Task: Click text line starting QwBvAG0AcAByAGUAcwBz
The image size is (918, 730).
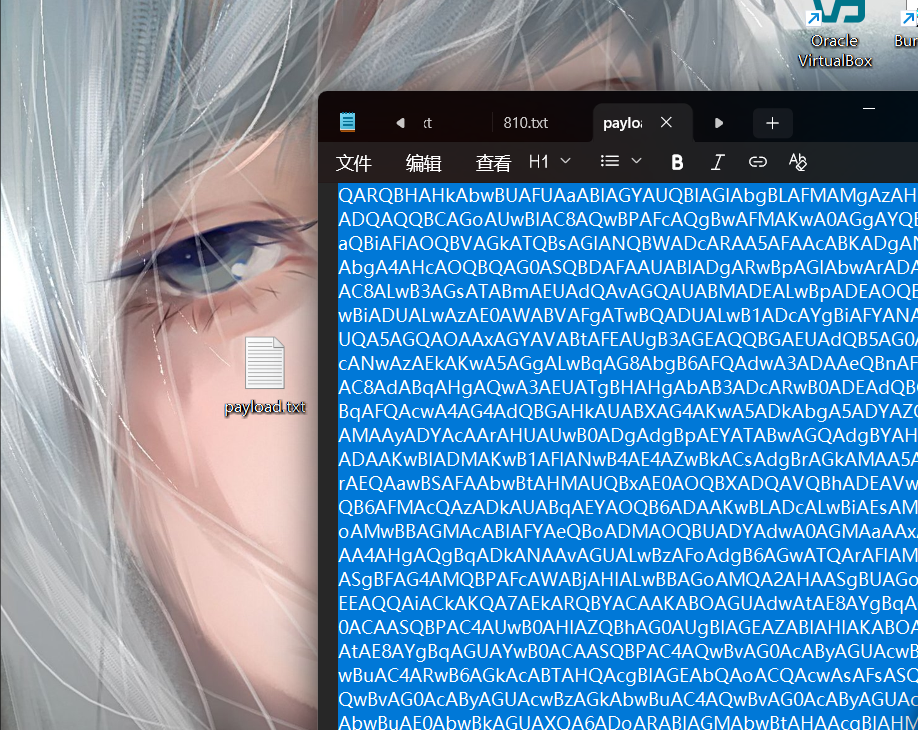Action: point(628,699)
